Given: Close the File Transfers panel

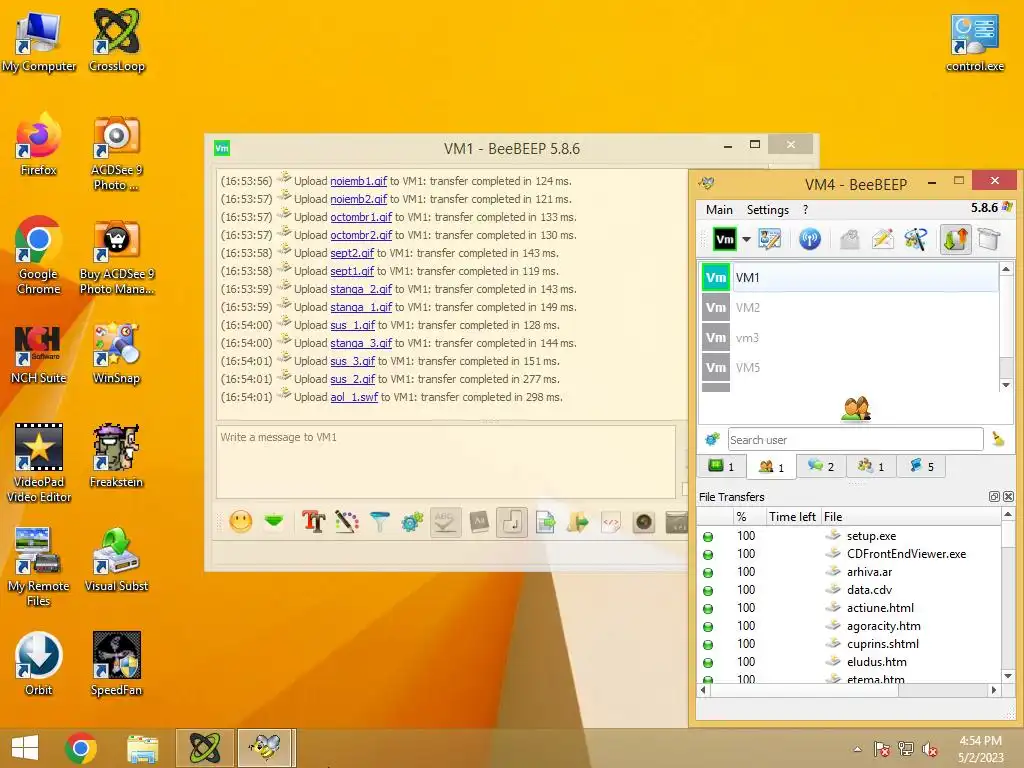Looking at the screenshot, I should point(1008,496).
